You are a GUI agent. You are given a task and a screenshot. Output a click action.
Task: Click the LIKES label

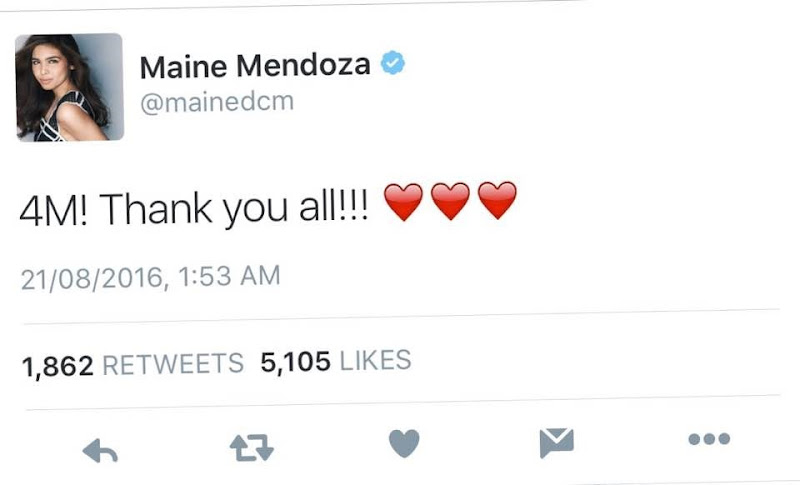(x=375, y=360)
